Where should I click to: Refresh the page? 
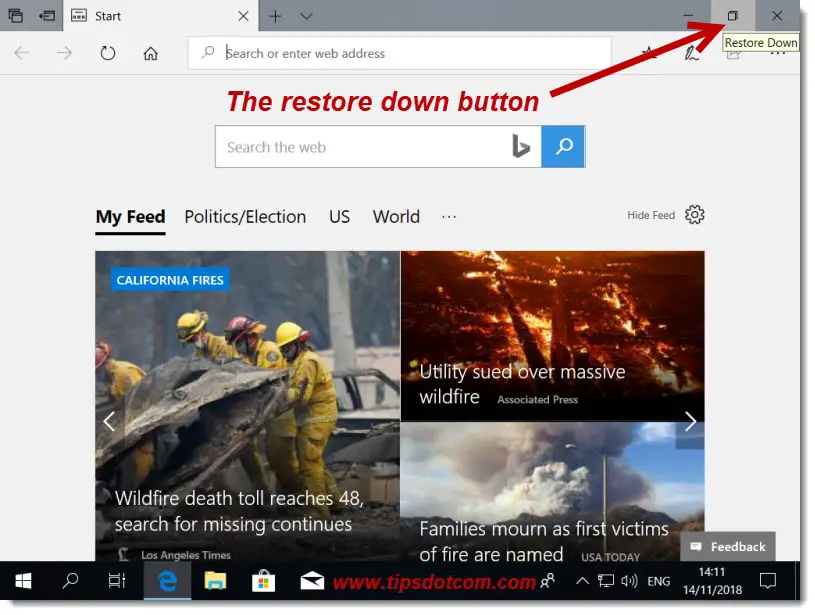pyautogui.click(x=108, y=53)
